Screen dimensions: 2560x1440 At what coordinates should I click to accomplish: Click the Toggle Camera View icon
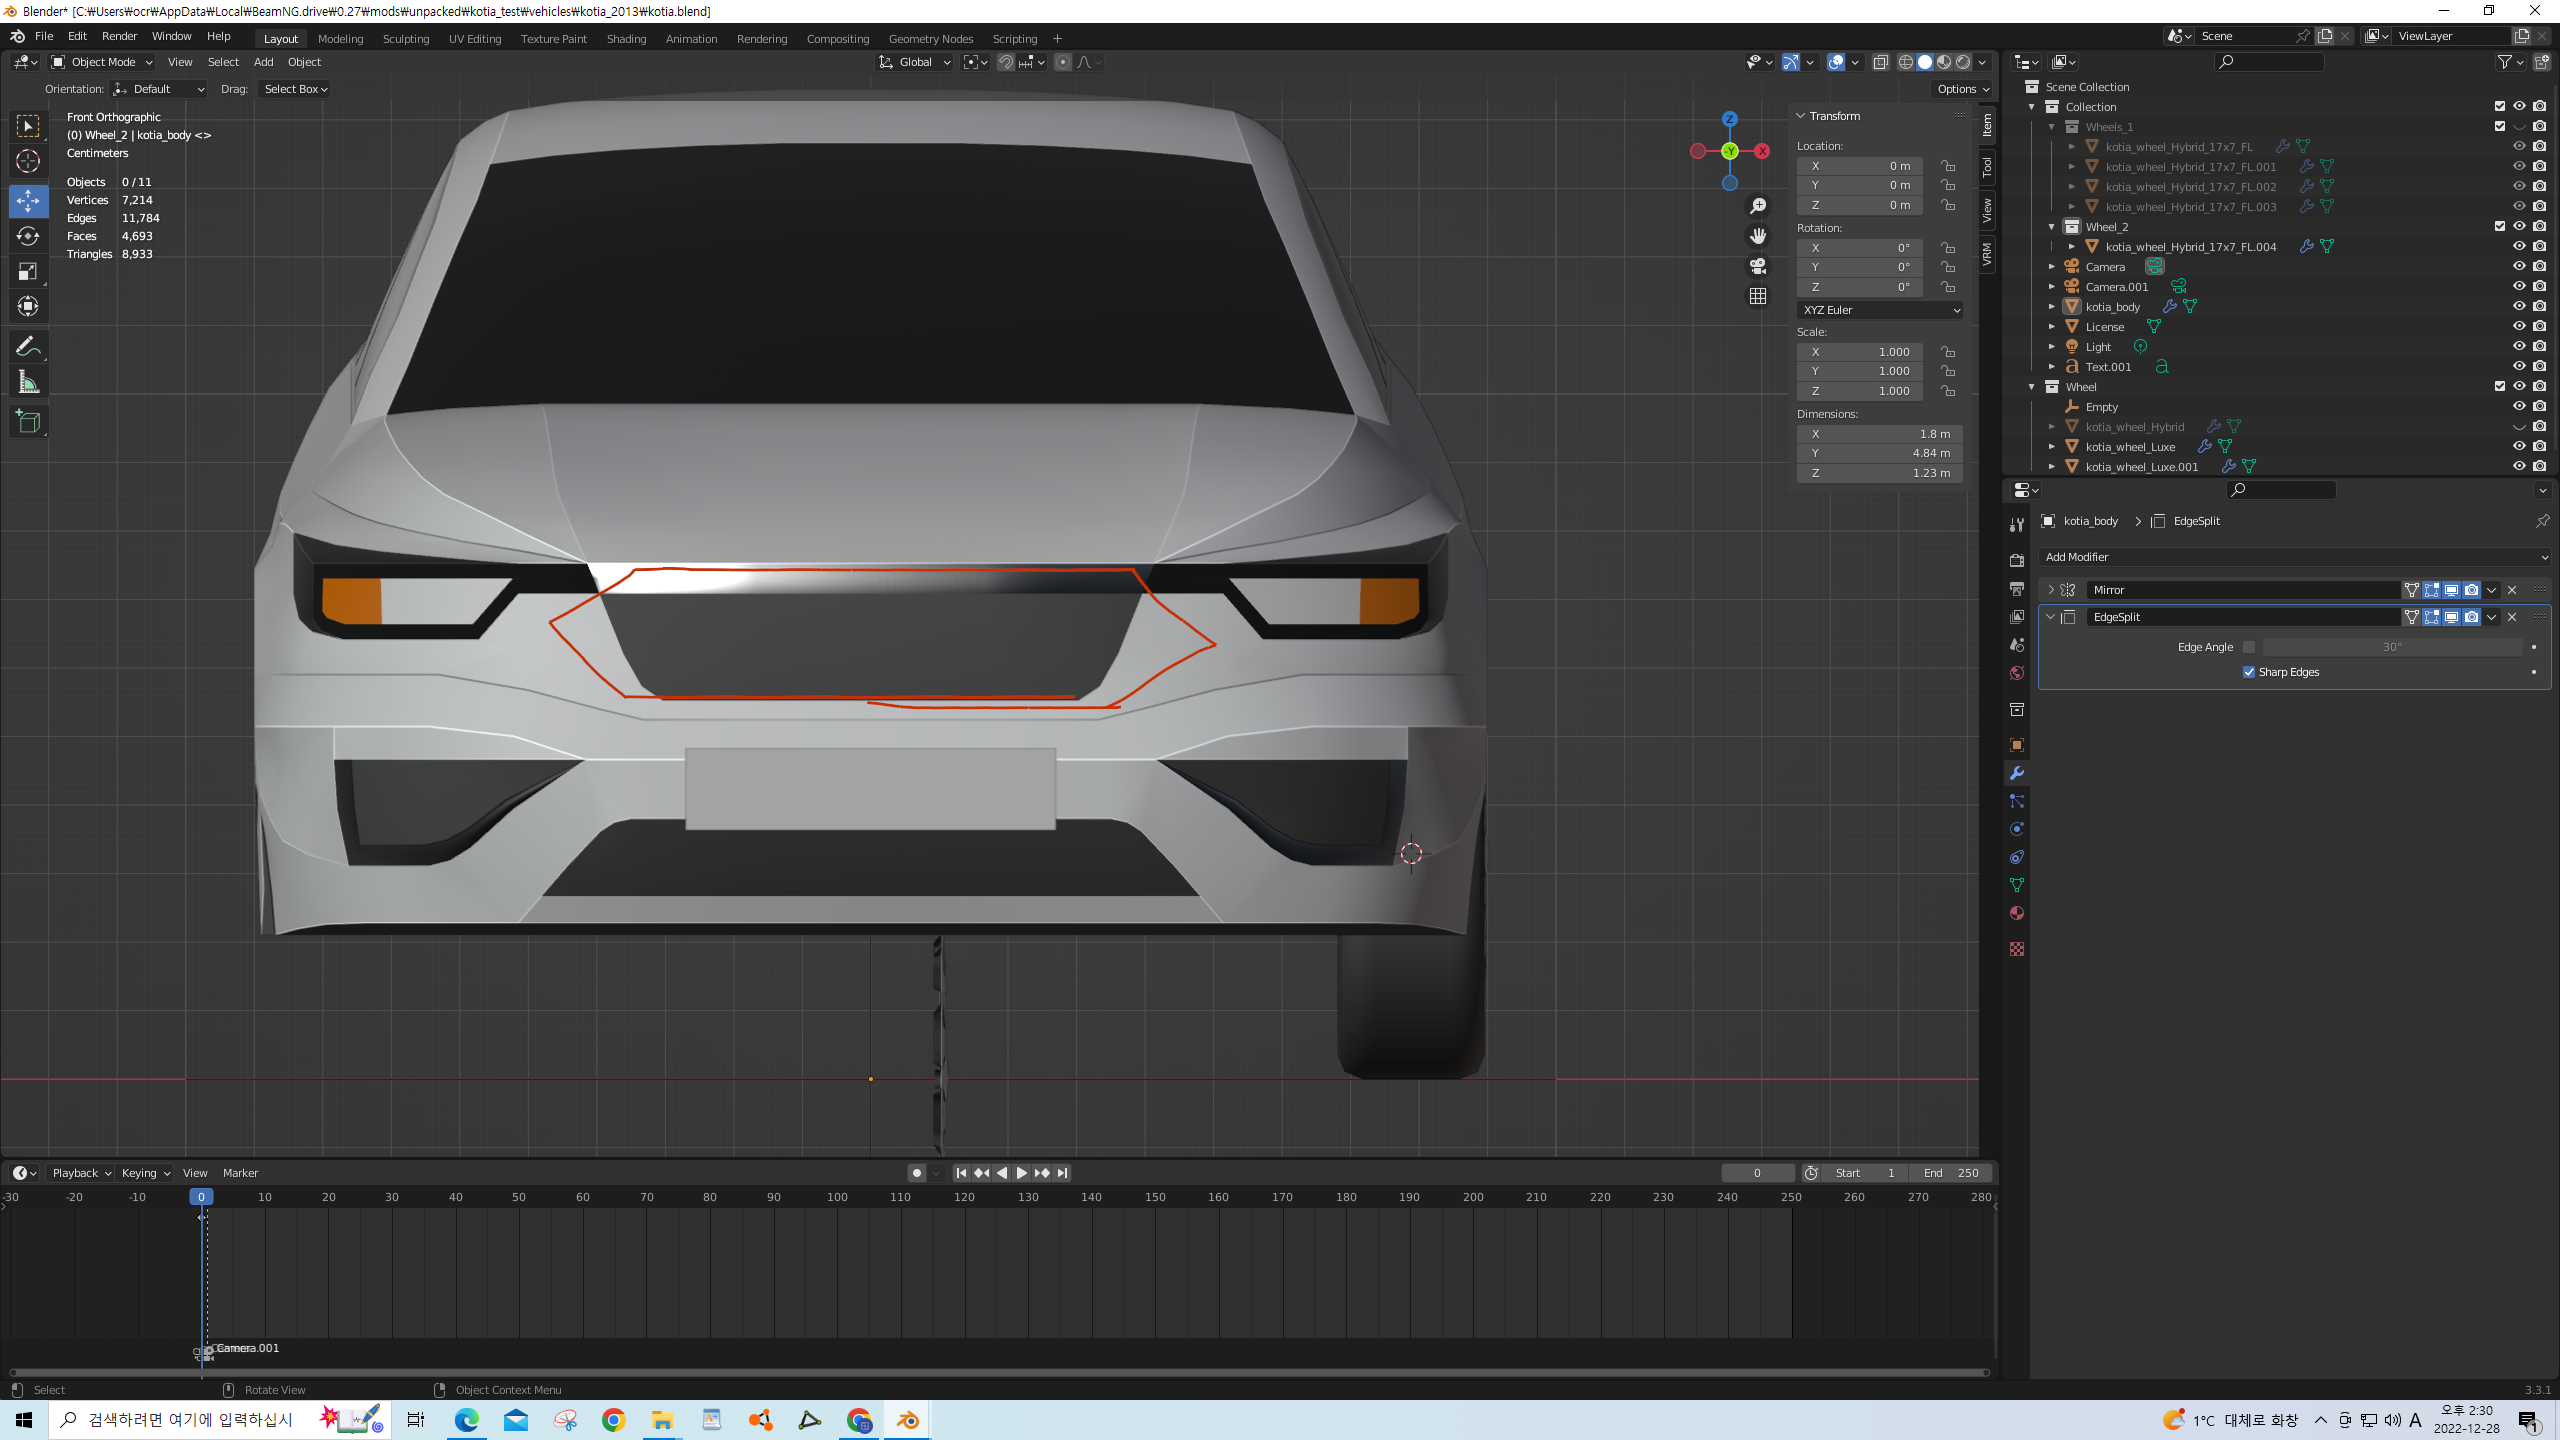click(x=1757, y=266)
